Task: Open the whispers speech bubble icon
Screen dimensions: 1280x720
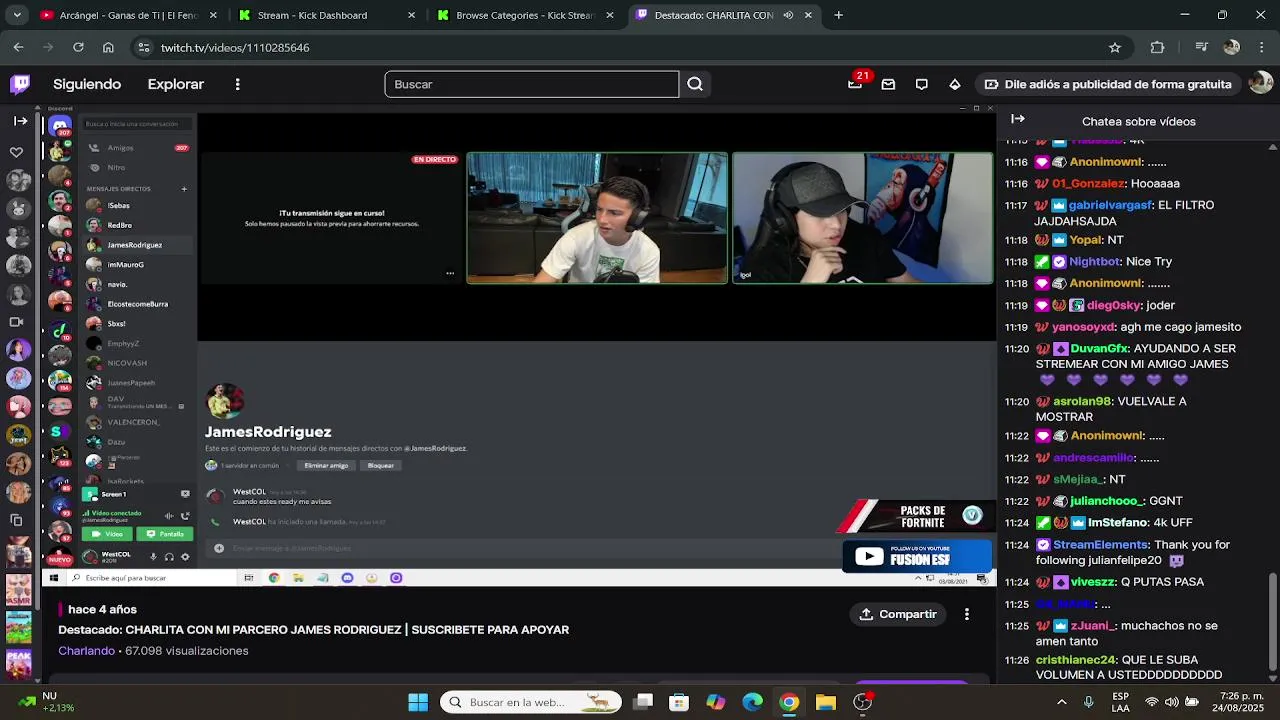Action: click(921, 84)
